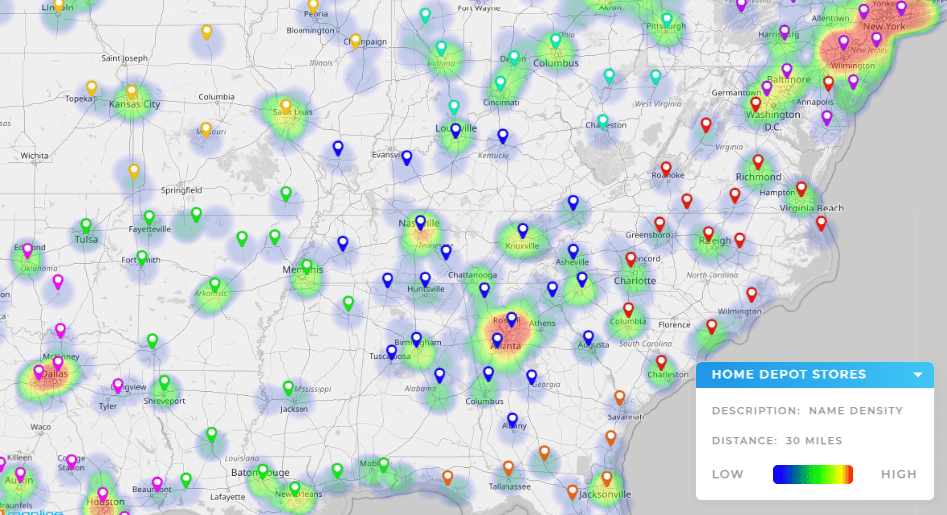Collapse the Home Depot Stores legend arrow
The height and width of the screenshot is (515, 947).
pyautogui.click(x=917, y=376)
